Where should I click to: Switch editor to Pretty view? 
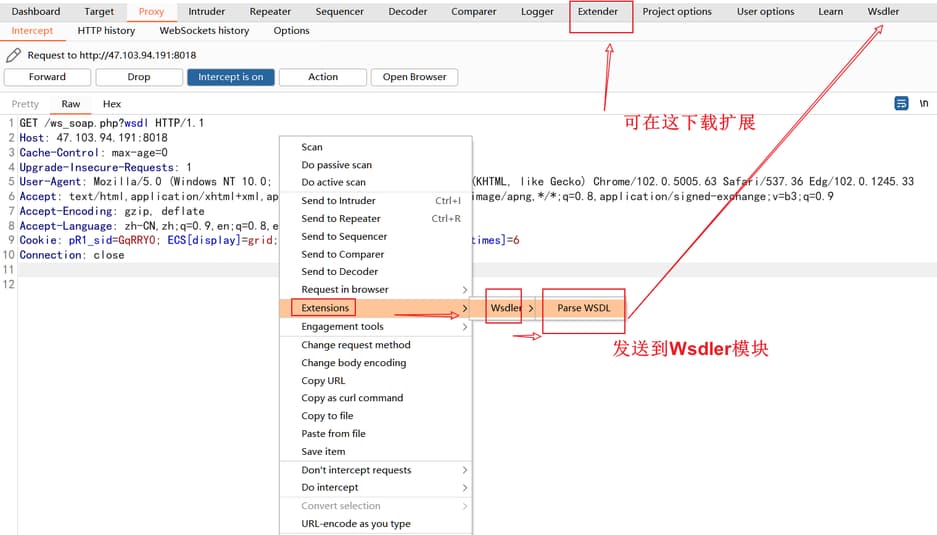pos(25,104)
